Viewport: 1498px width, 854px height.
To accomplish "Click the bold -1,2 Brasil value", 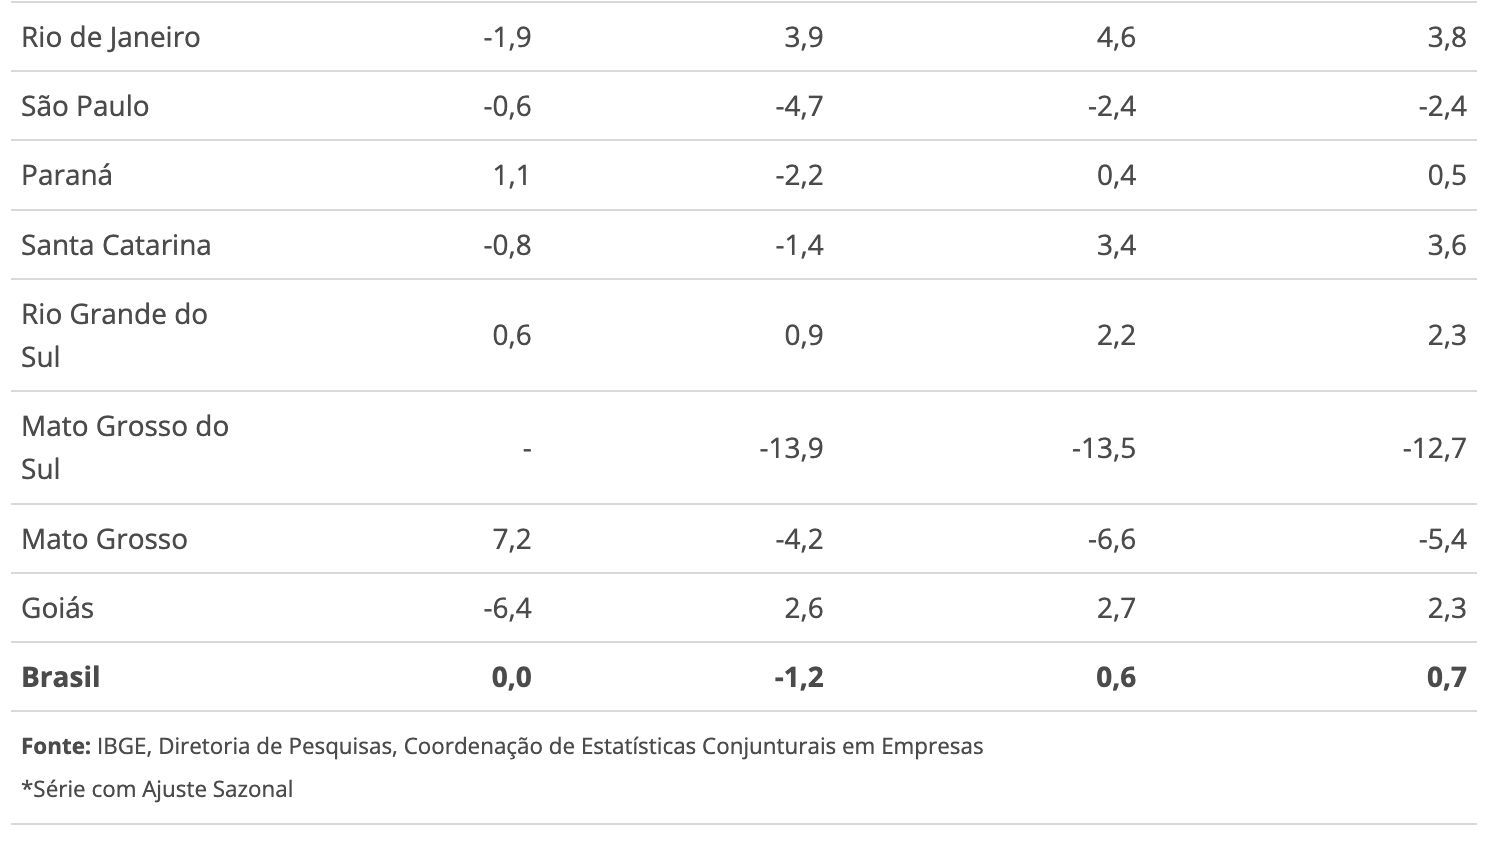I will click(x=798, y=677).
